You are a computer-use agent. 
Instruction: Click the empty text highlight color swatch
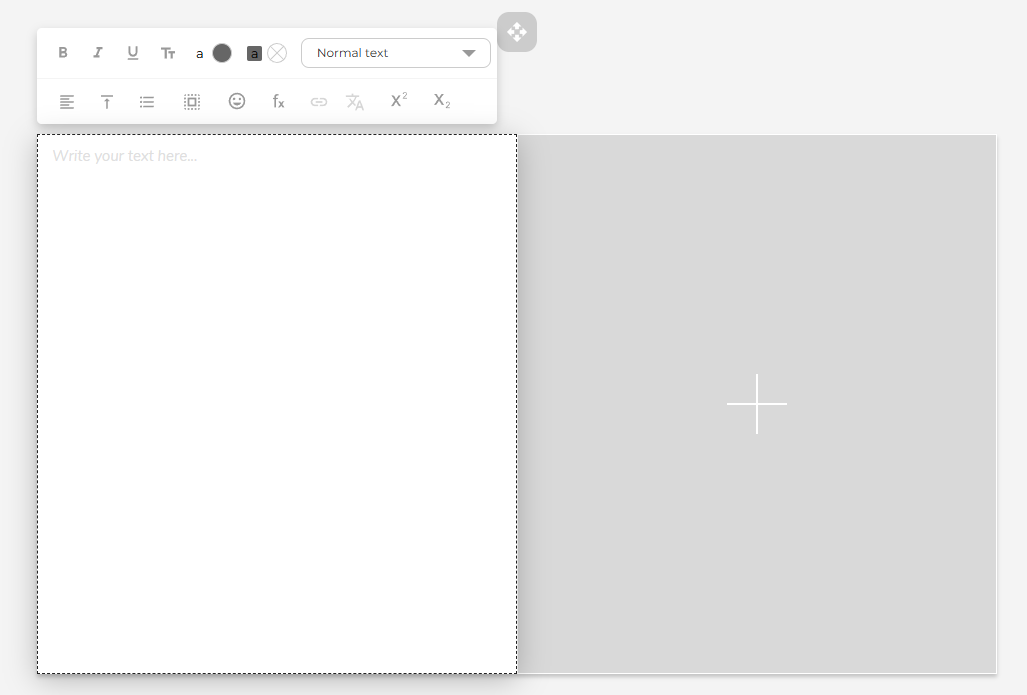[x=277, y=53]
